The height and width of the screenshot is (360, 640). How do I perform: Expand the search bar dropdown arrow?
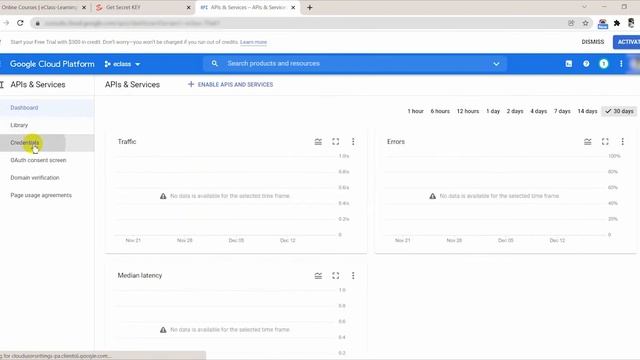click(496, 64)
